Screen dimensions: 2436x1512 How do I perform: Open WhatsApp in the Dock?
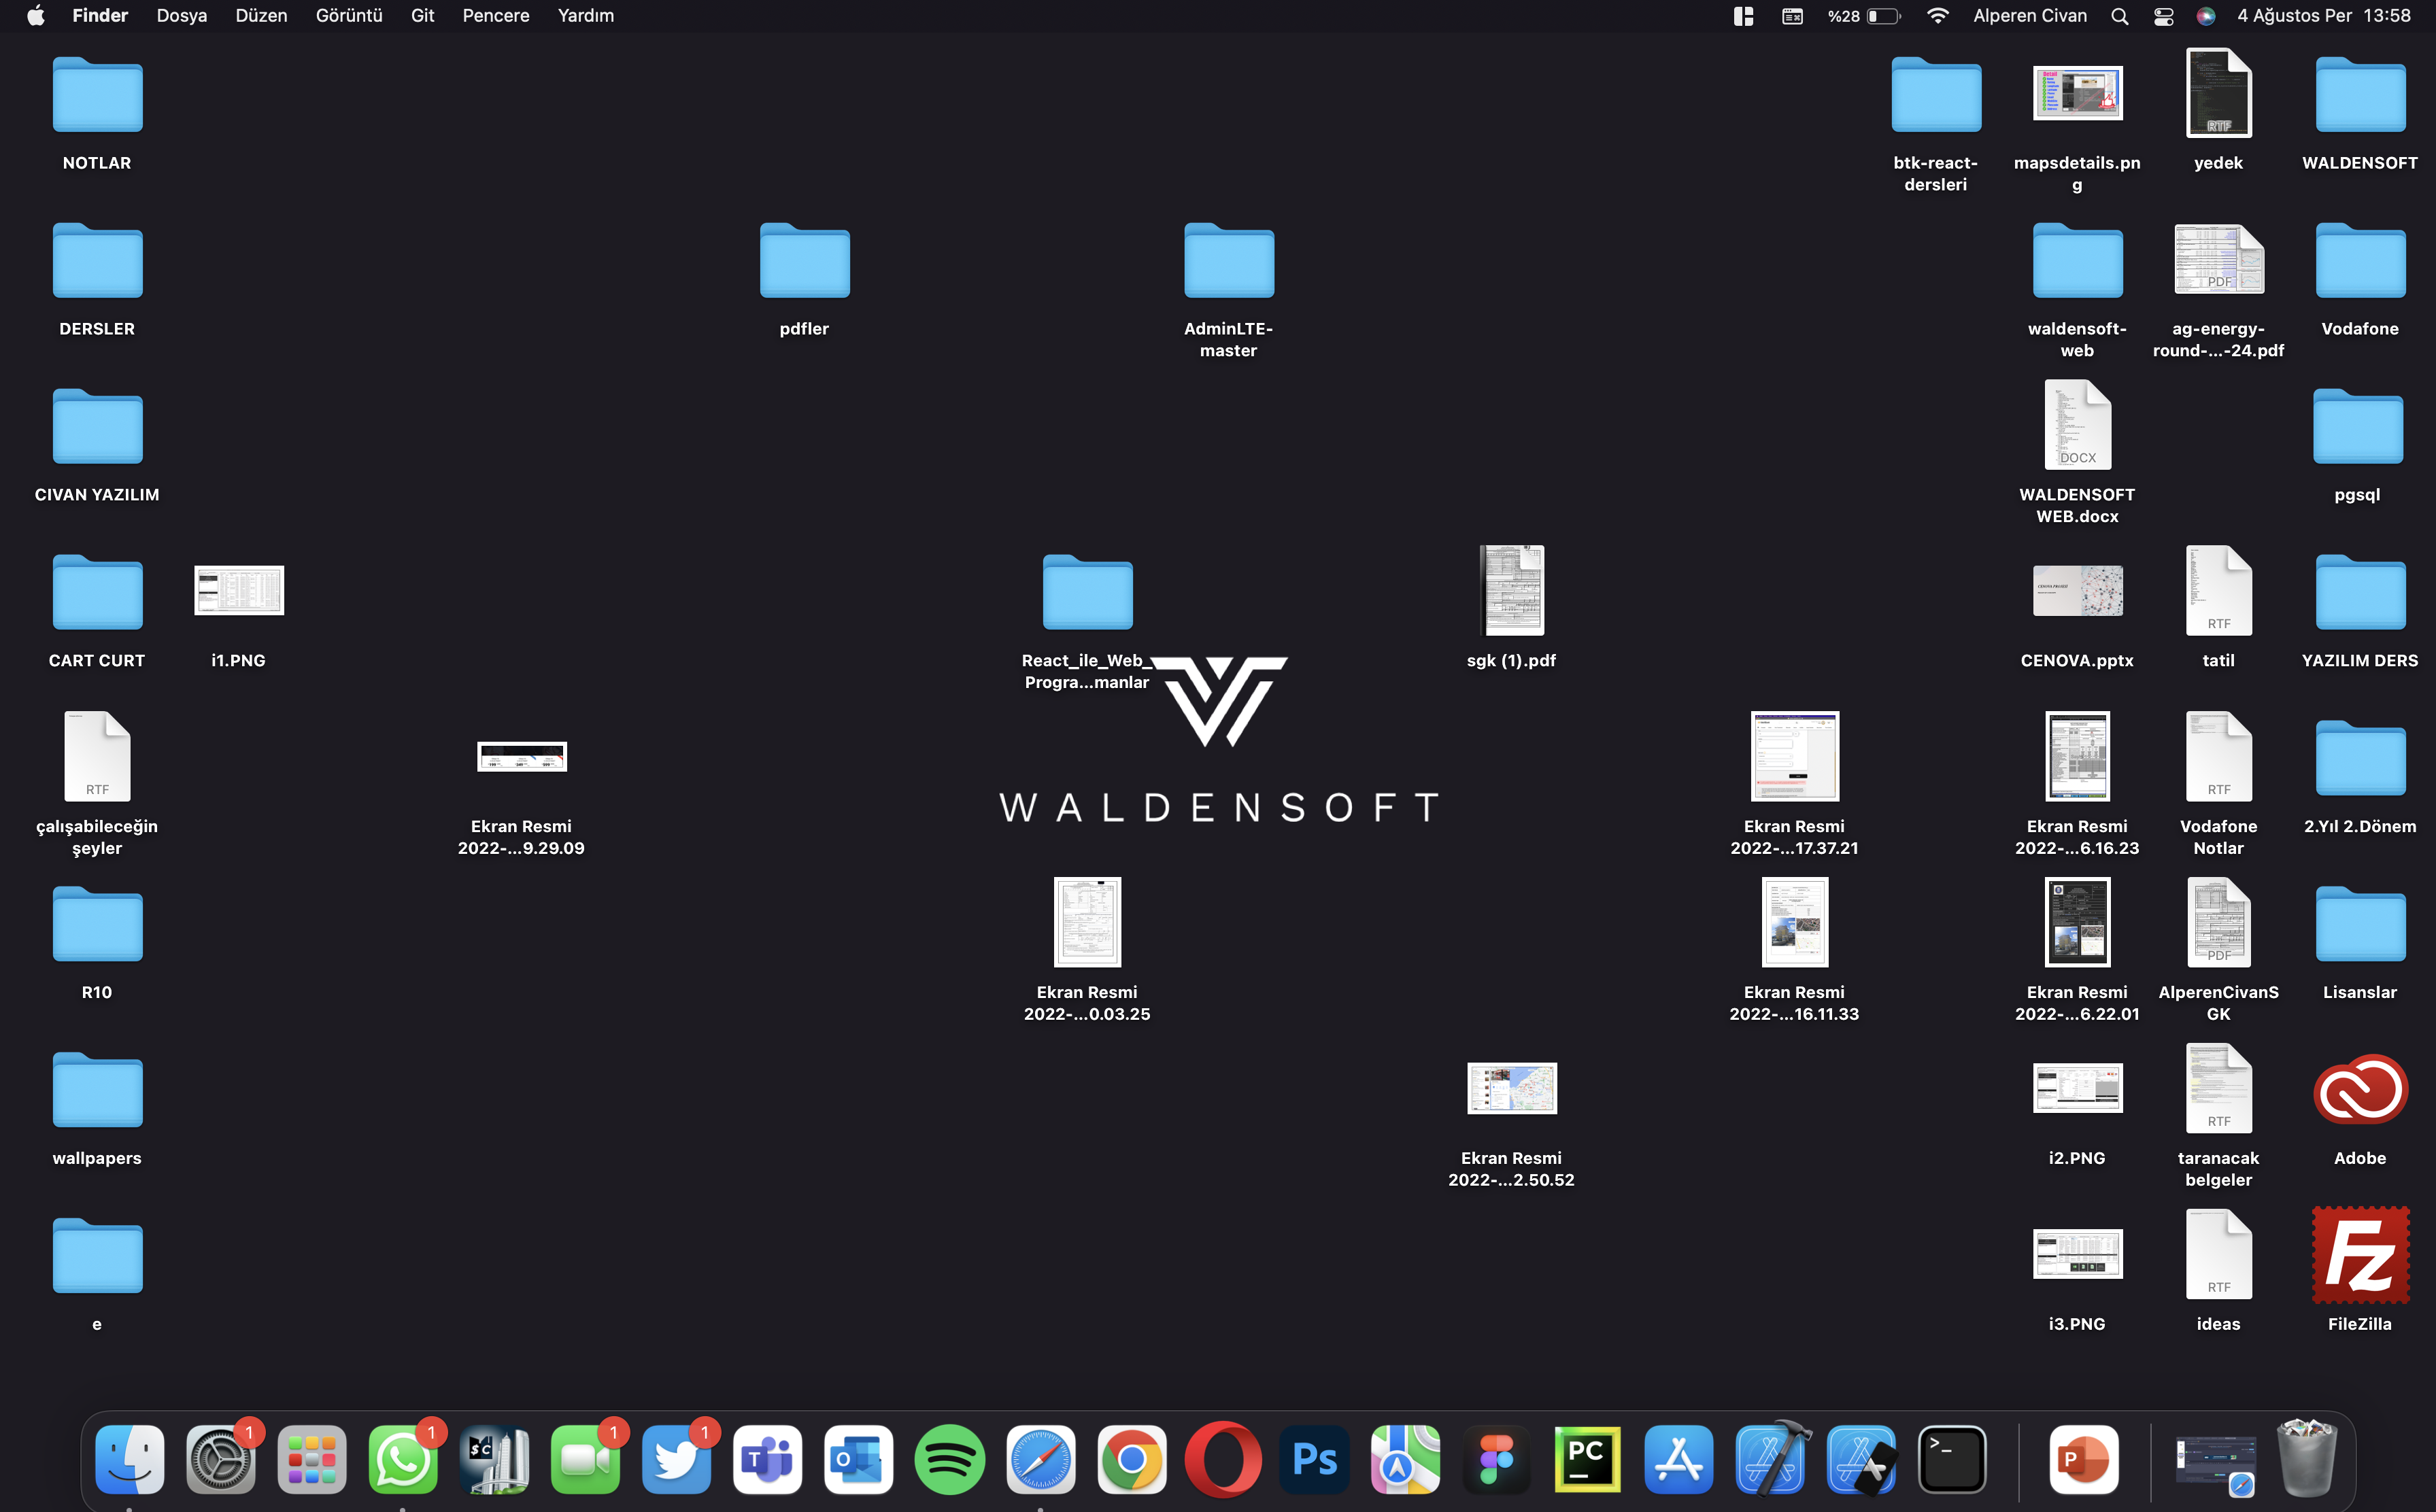point(403,1459)
